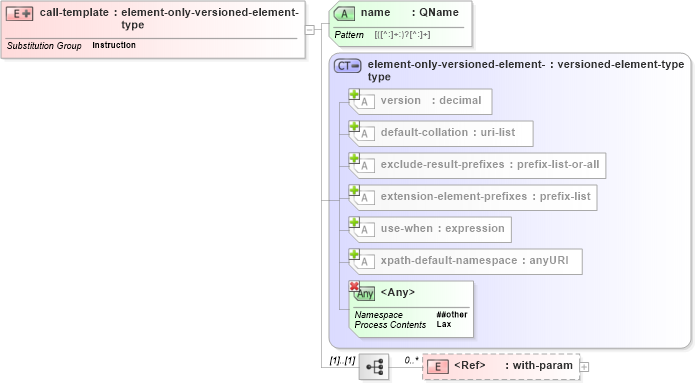This screenshot has height=384, width=696.
Task: Select the call-template element title text
Action: click(x=169, y=19)
